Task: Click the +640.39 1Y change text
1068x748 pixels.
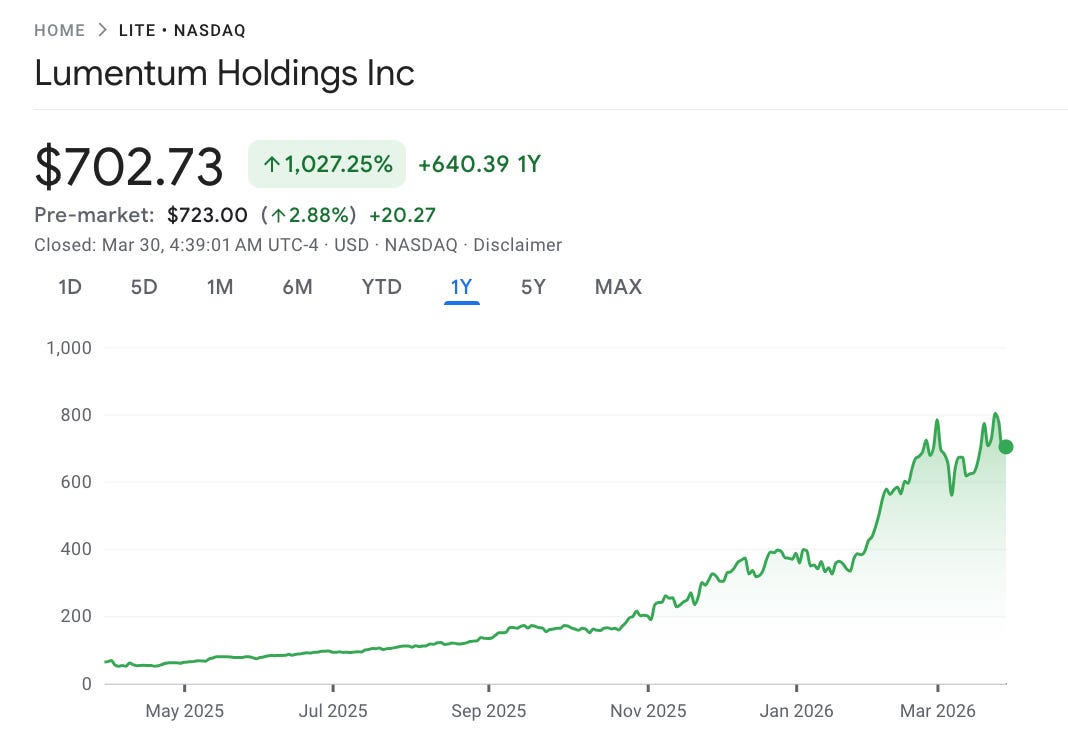Action: click(479, 164)
